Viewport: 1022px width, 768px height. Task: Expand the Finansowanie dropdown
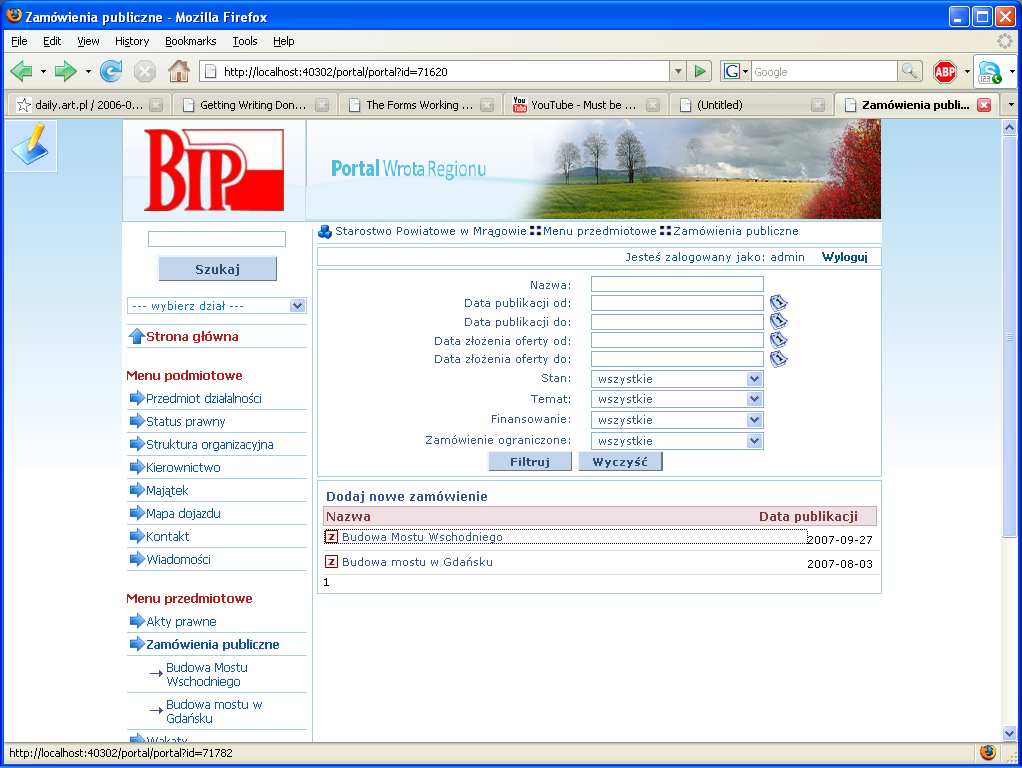coord(677,420)
